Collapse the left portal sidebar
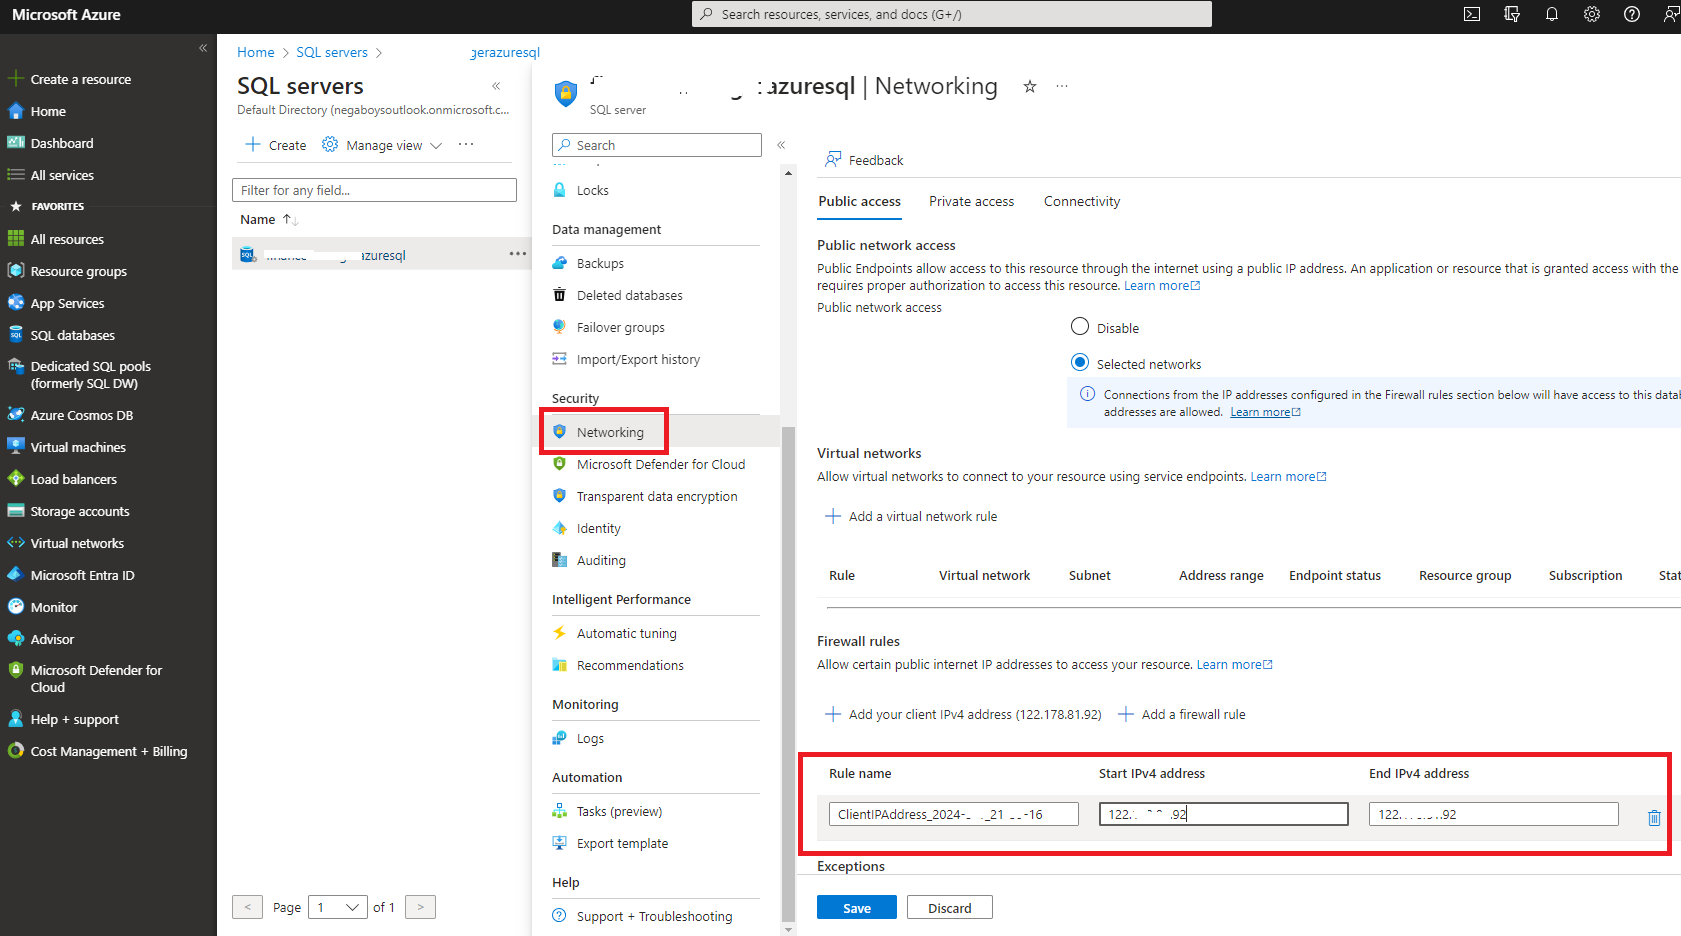The height and width of the screenshot is (936, 1681). (x=203, y=48)
